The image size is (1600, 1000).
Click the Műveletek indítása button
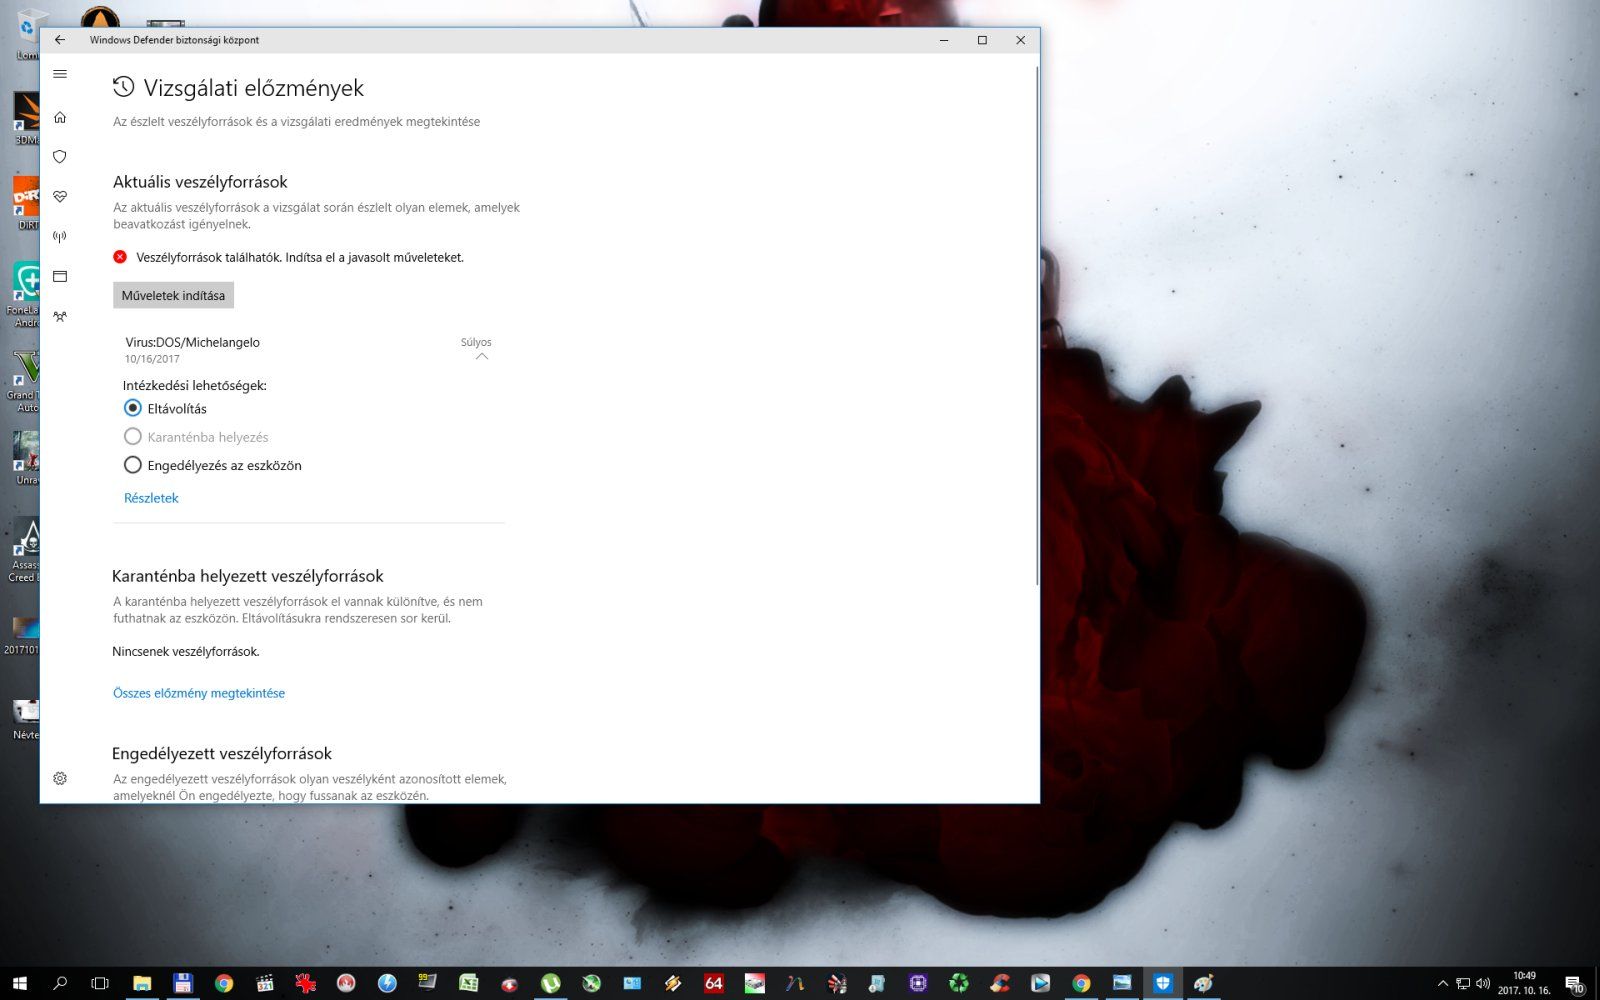pos(173,295)
